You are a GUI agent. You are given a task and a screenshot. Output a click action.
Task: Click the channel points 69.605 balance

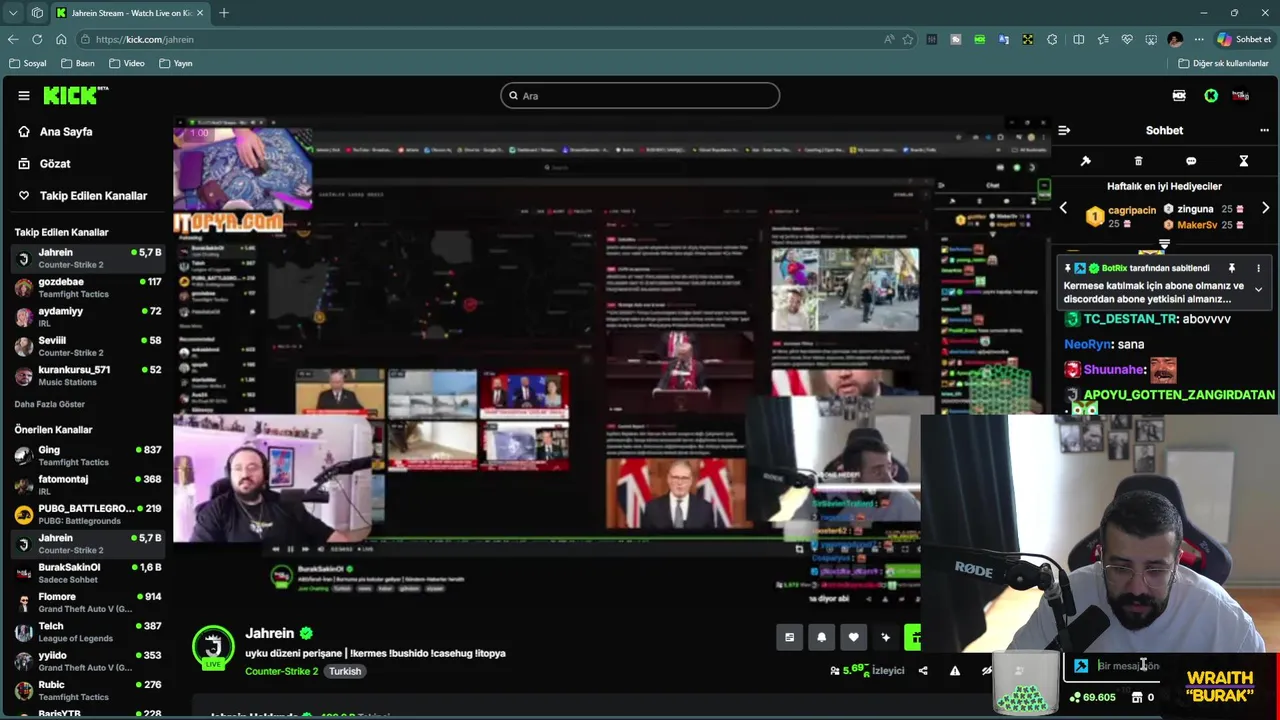1093,697
